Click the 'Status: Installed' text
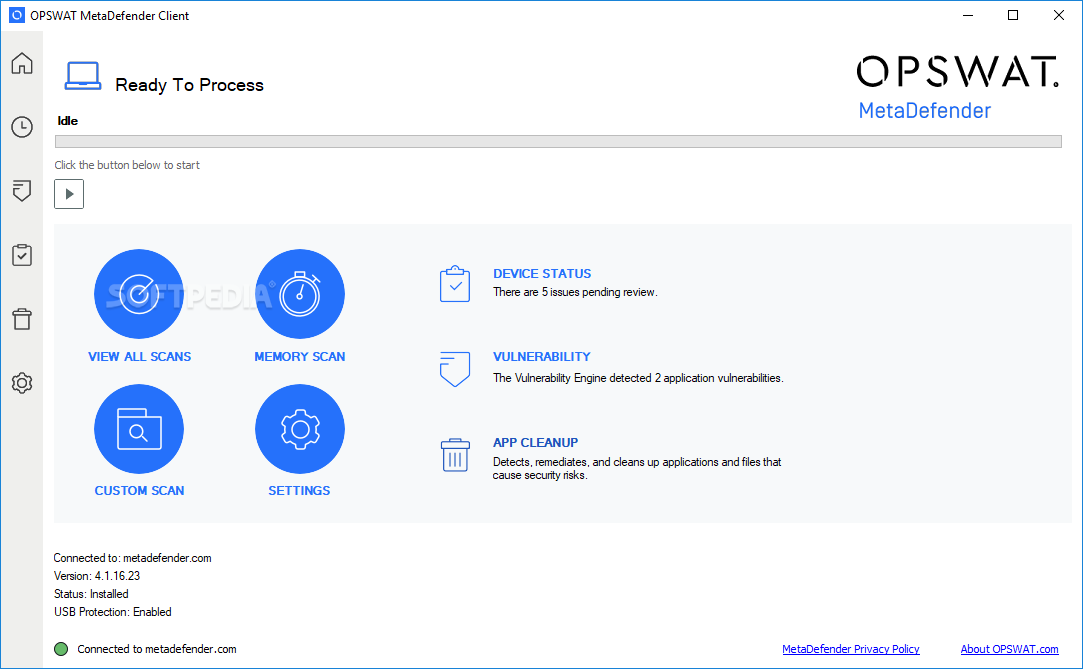Viewport: 1083px width, 669px height. [x=91, y=594]
